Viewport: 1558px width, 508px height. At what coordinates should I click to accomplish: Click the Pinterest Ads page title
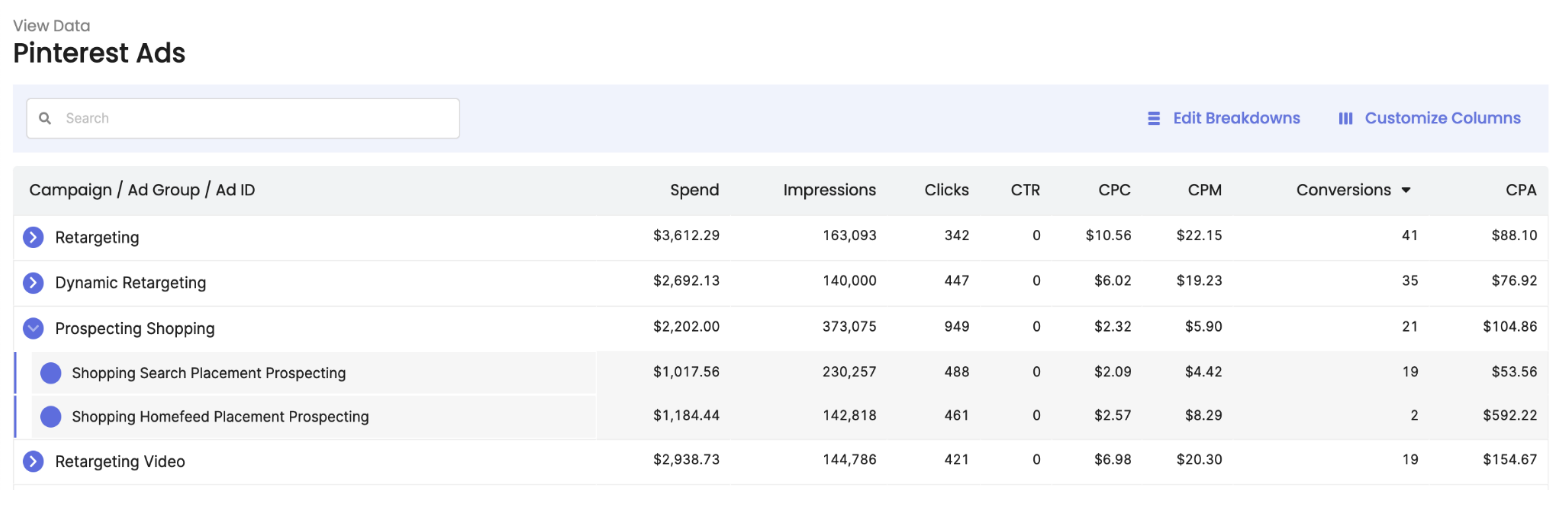(99, 53)
